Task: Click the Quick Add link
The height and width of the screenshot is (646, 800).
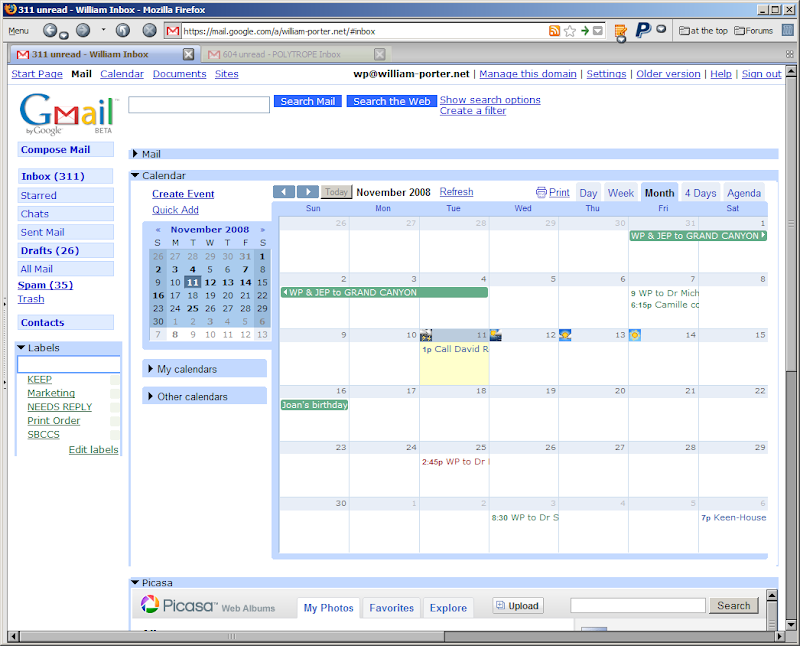Action: (175, 210)
